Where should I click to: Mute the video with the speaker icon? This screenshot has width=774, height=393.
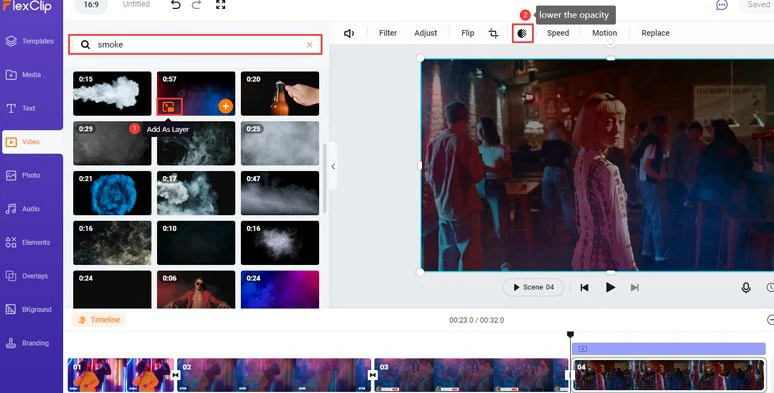point(349,33)
